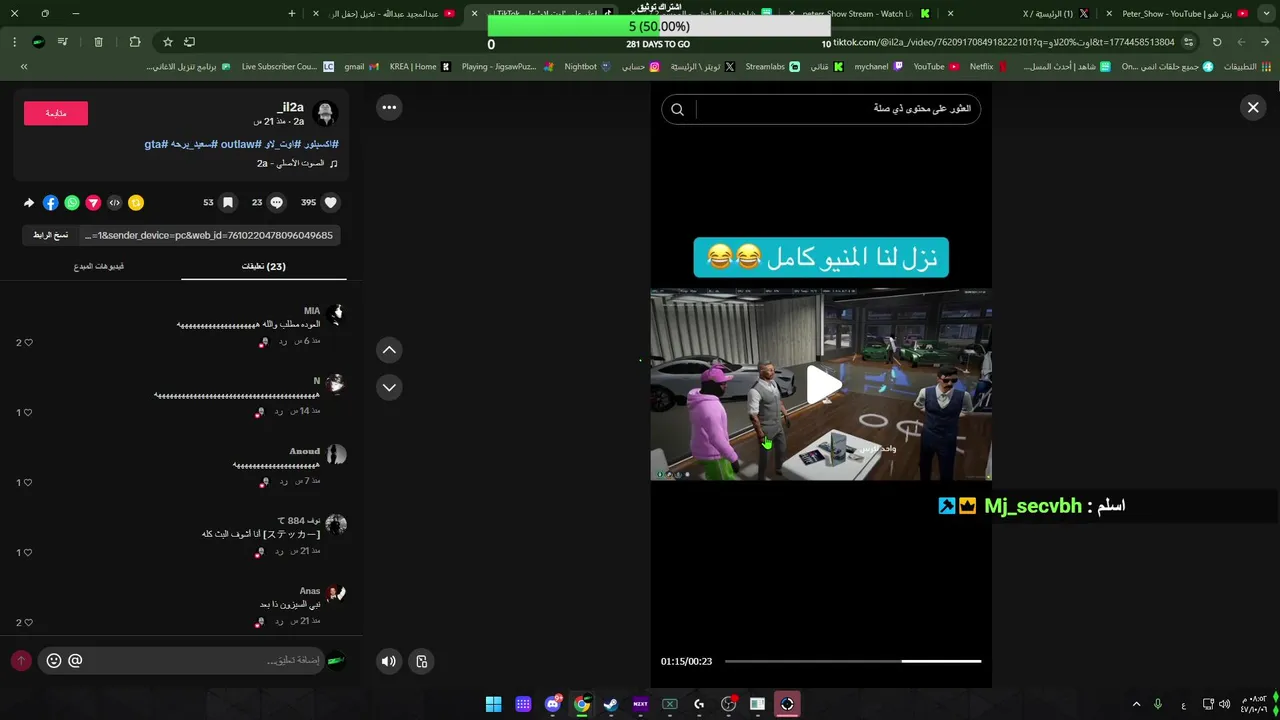Share the video via WhatsApp
The image size is (1280, 720).
coord(72,203)
